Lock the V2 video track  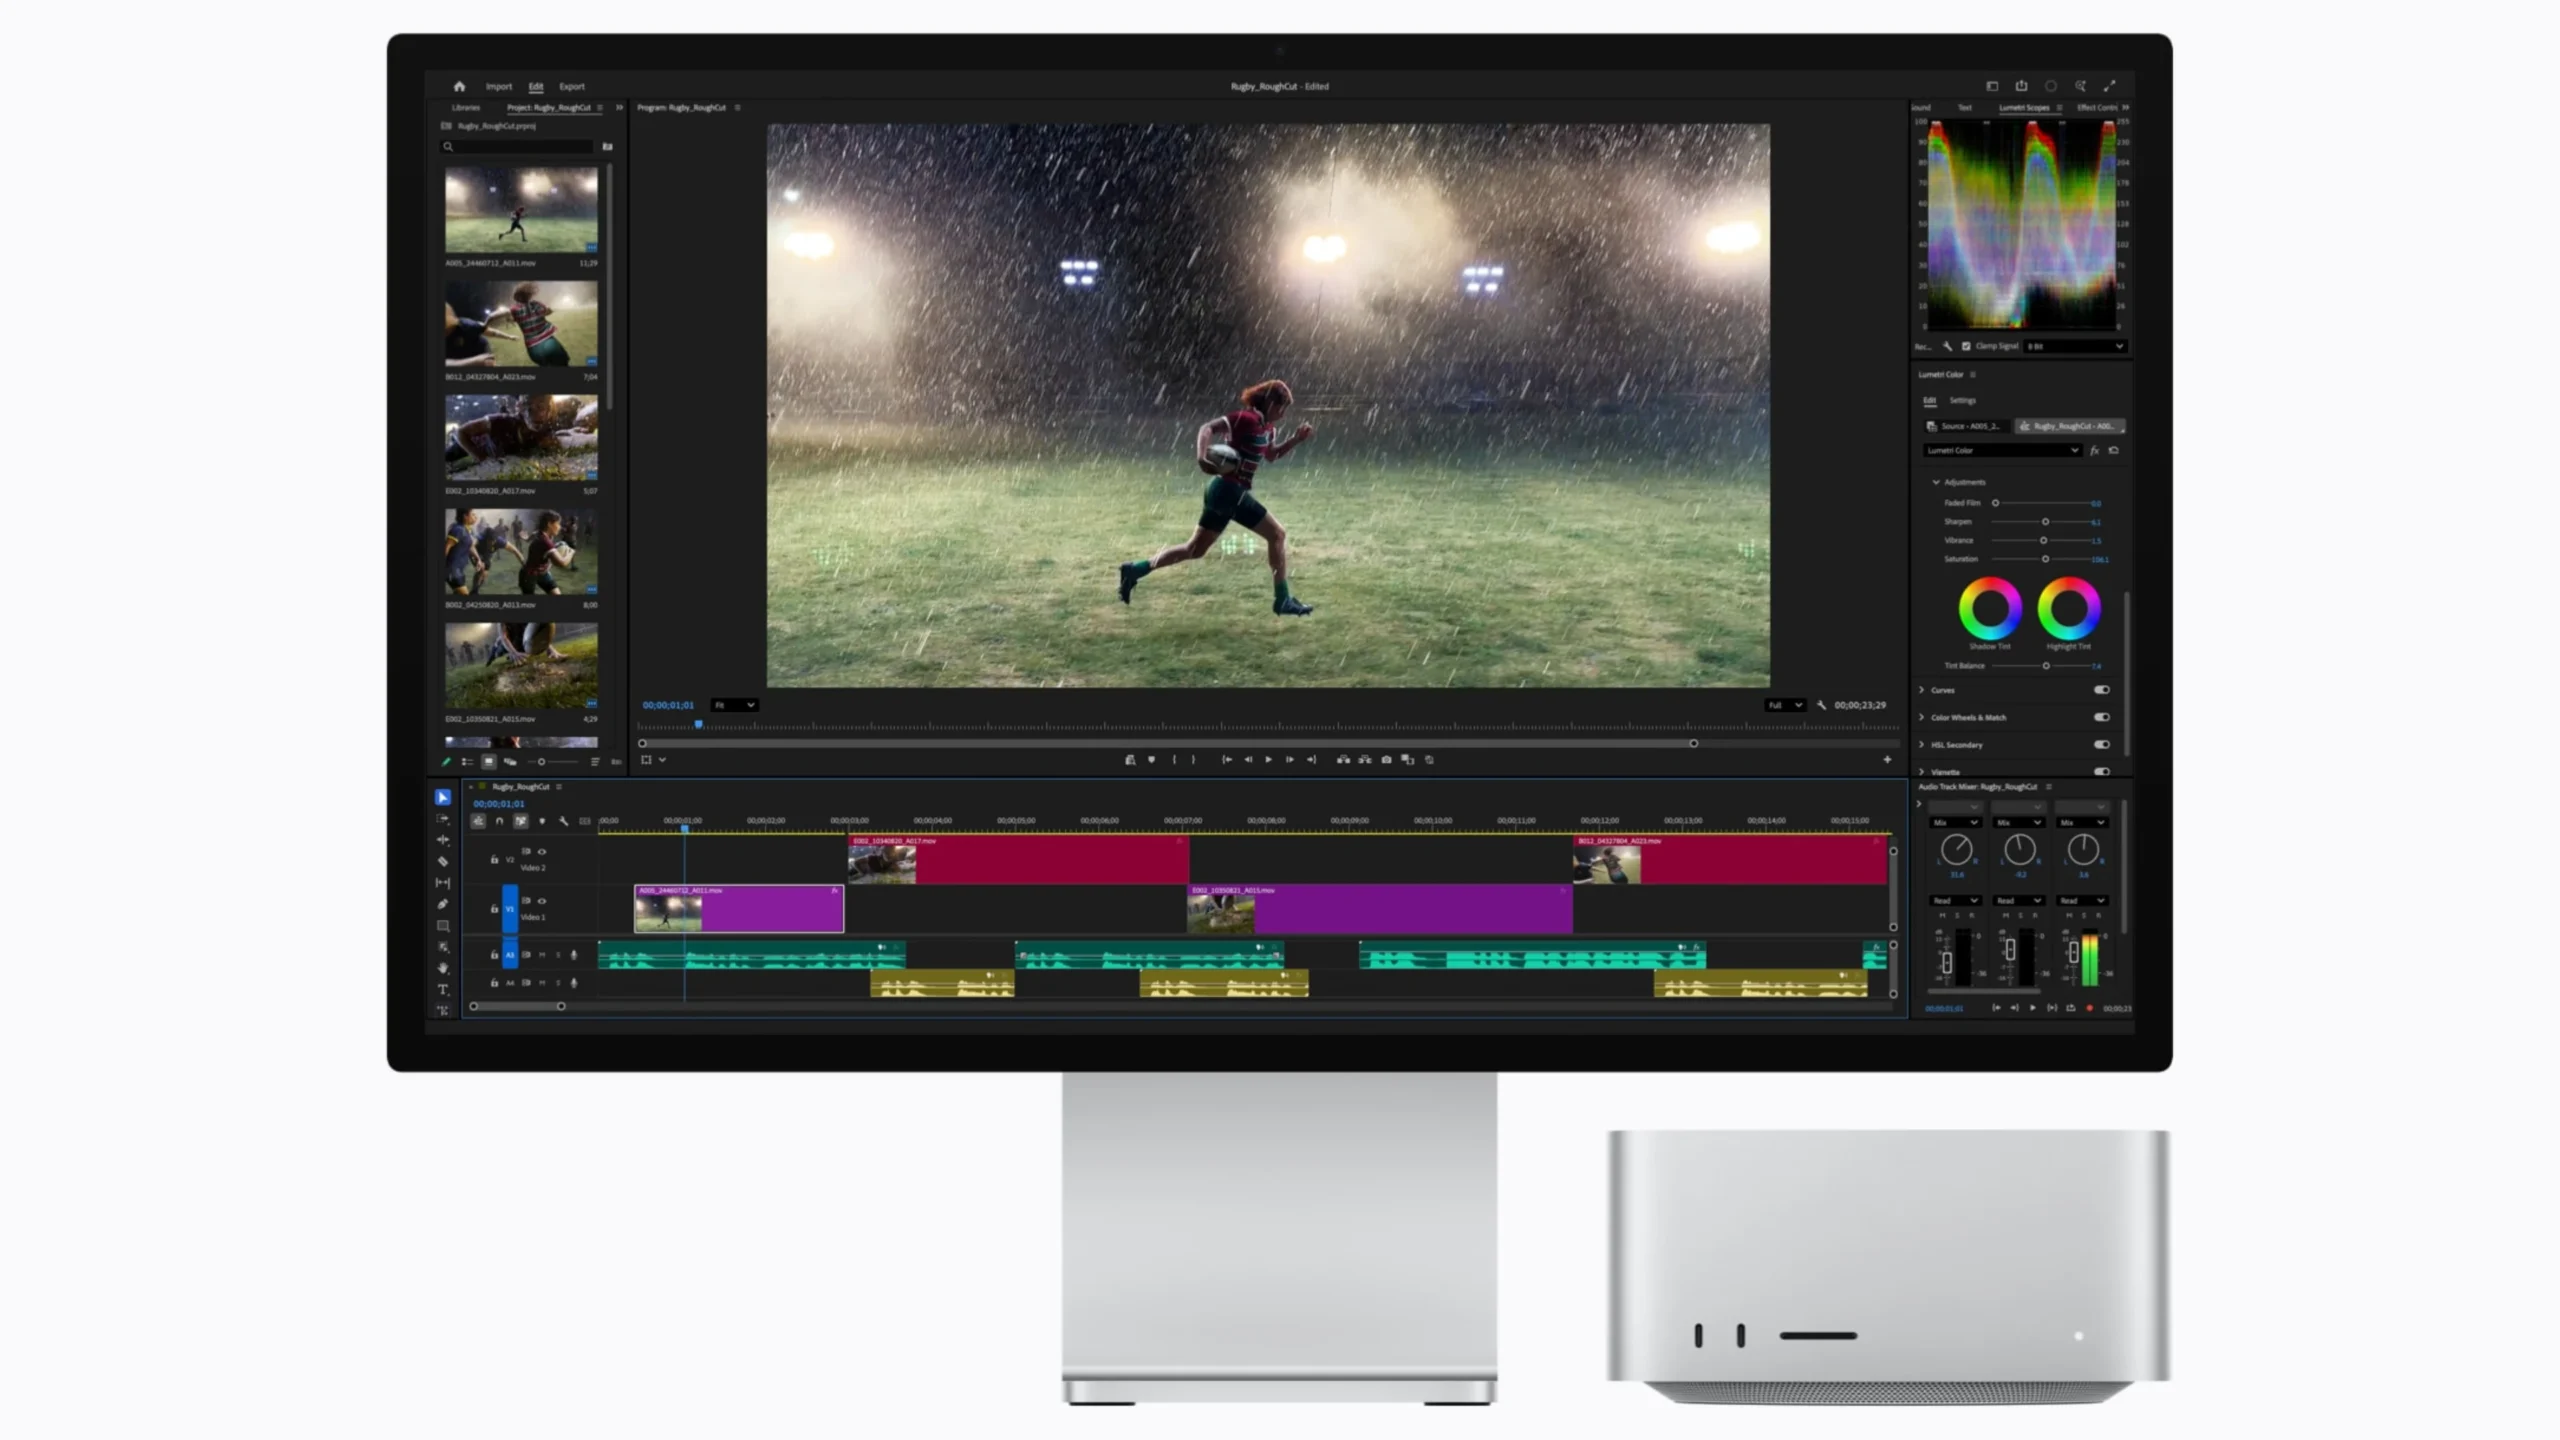coord(494,859)
